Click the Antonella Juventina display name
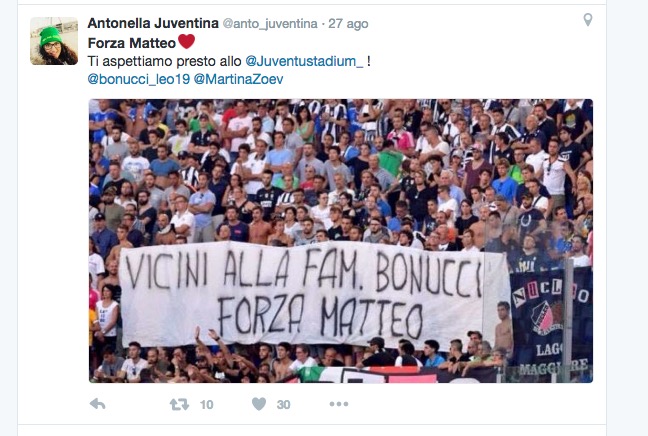648x436 pixels. 153,23
